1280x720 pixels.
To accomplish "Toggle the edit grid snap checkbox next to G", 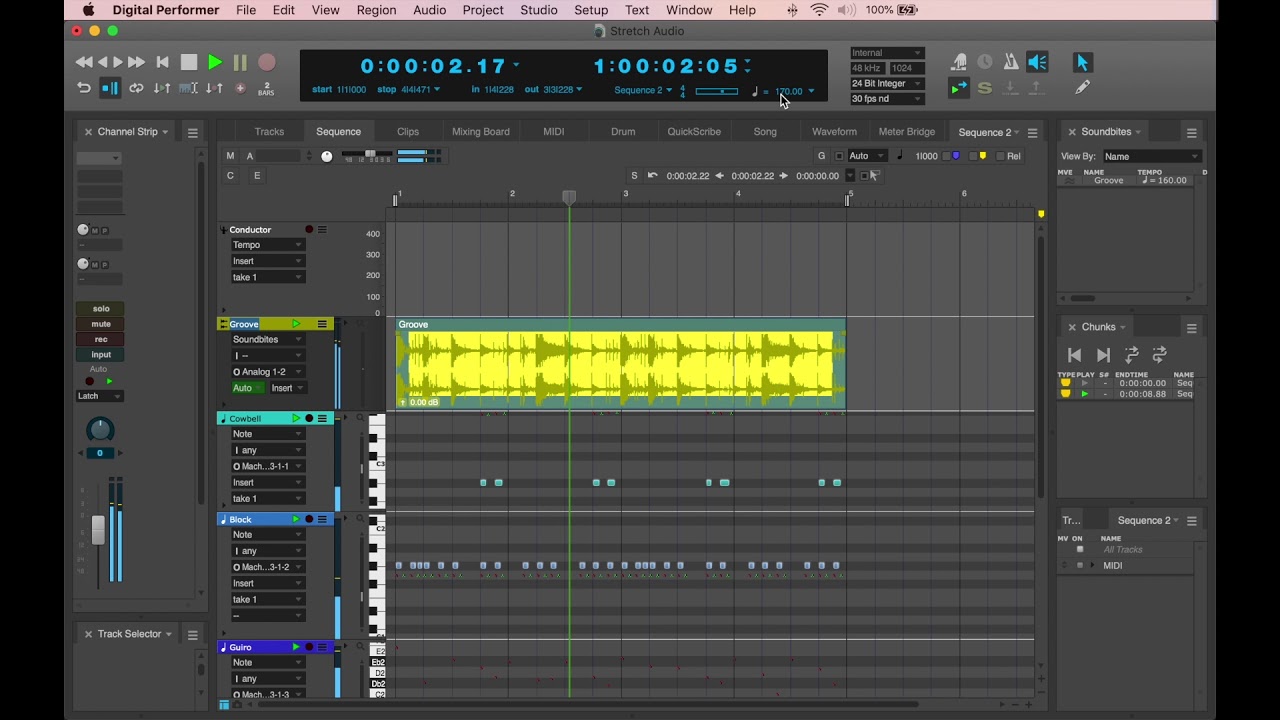I will 838,156.
